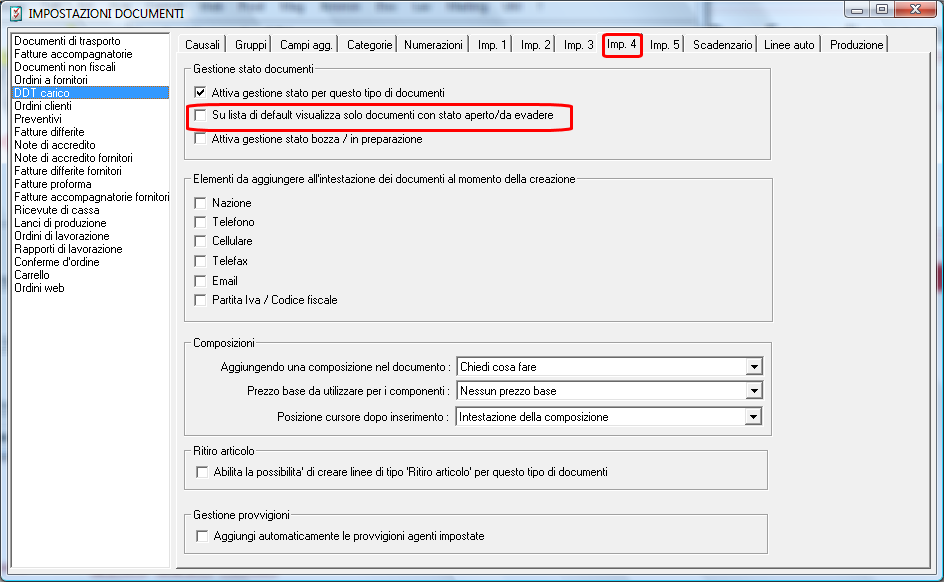Go to the Imp. 1 tab
Image resolution: width=944 pixels, height=582 pixels.
[x=492, y=45]
